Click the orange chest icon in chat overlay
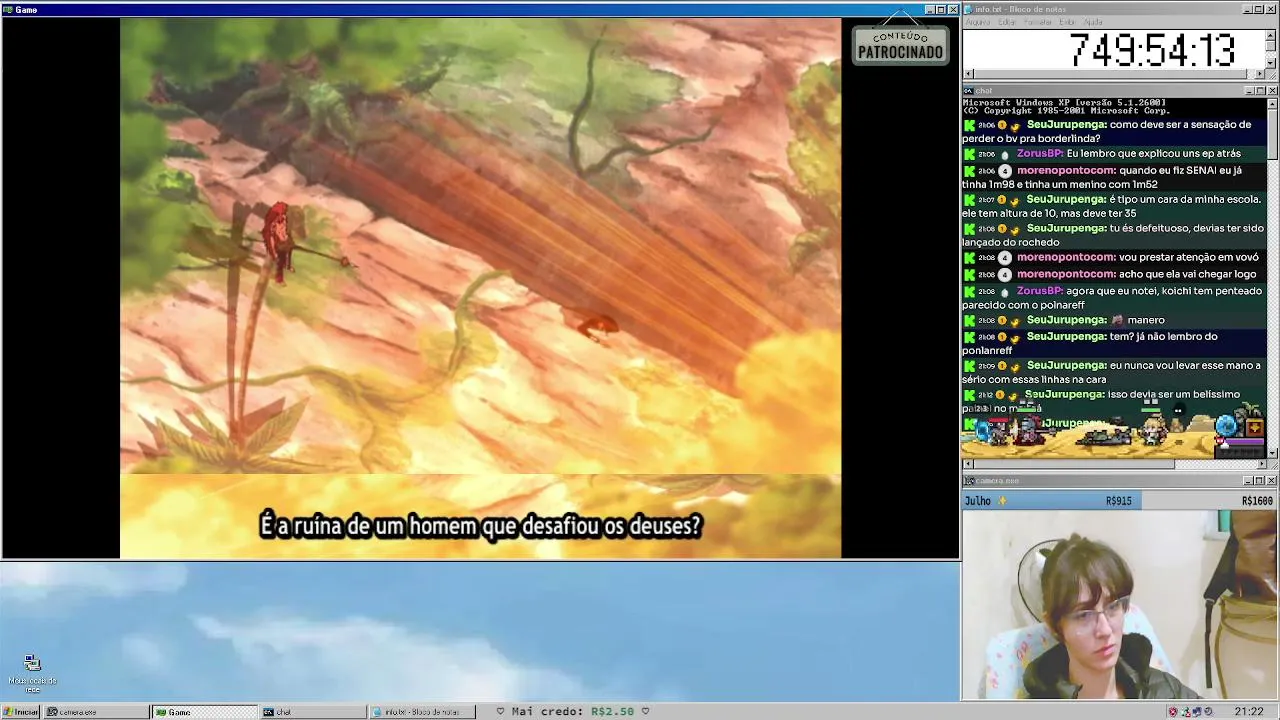Viewport: 1280px width, 720px height. (1254, 429)
